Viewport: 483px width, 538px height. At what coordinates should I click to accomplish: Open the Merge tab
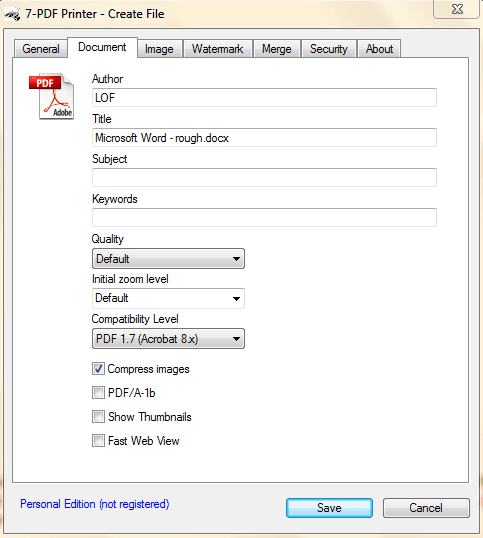pos(276,49)
